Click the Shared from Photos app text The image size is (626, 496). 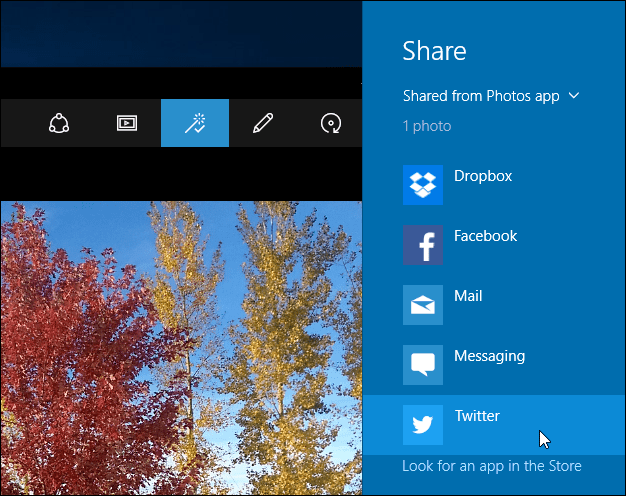[x=481, y=96]
